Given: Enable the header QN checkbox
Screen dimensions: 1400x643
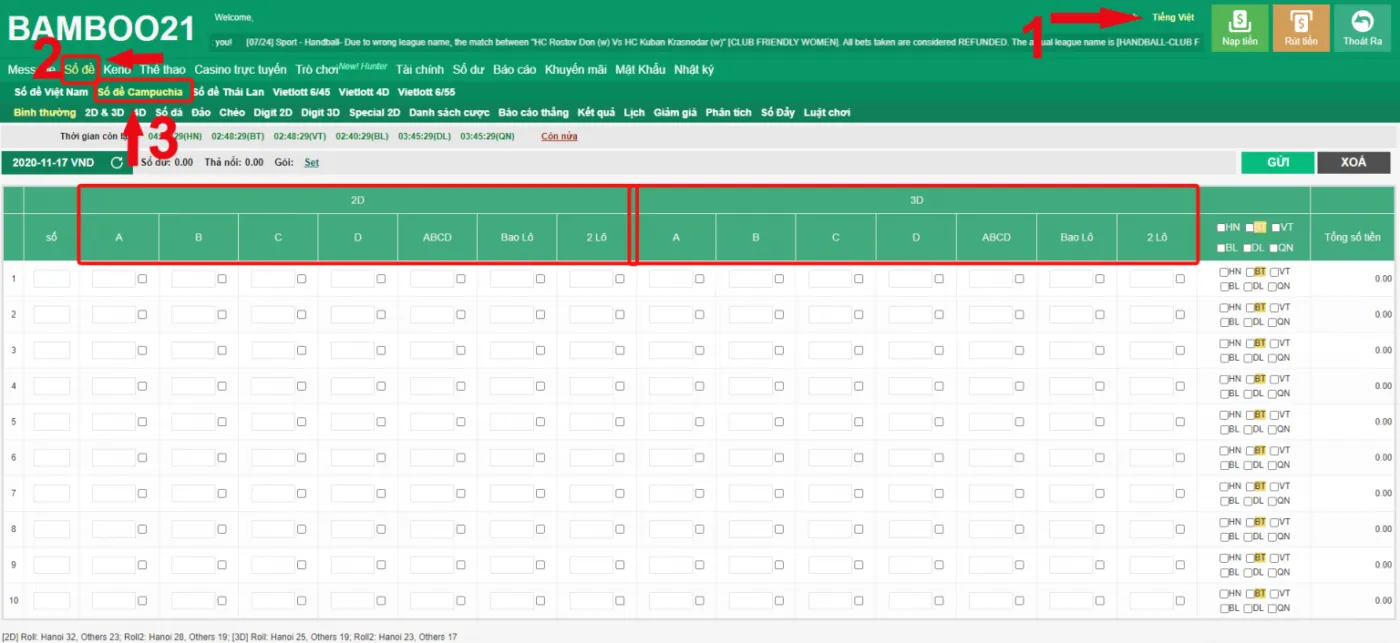Looking at the screenshot, I should click(x=1274, y=247).
